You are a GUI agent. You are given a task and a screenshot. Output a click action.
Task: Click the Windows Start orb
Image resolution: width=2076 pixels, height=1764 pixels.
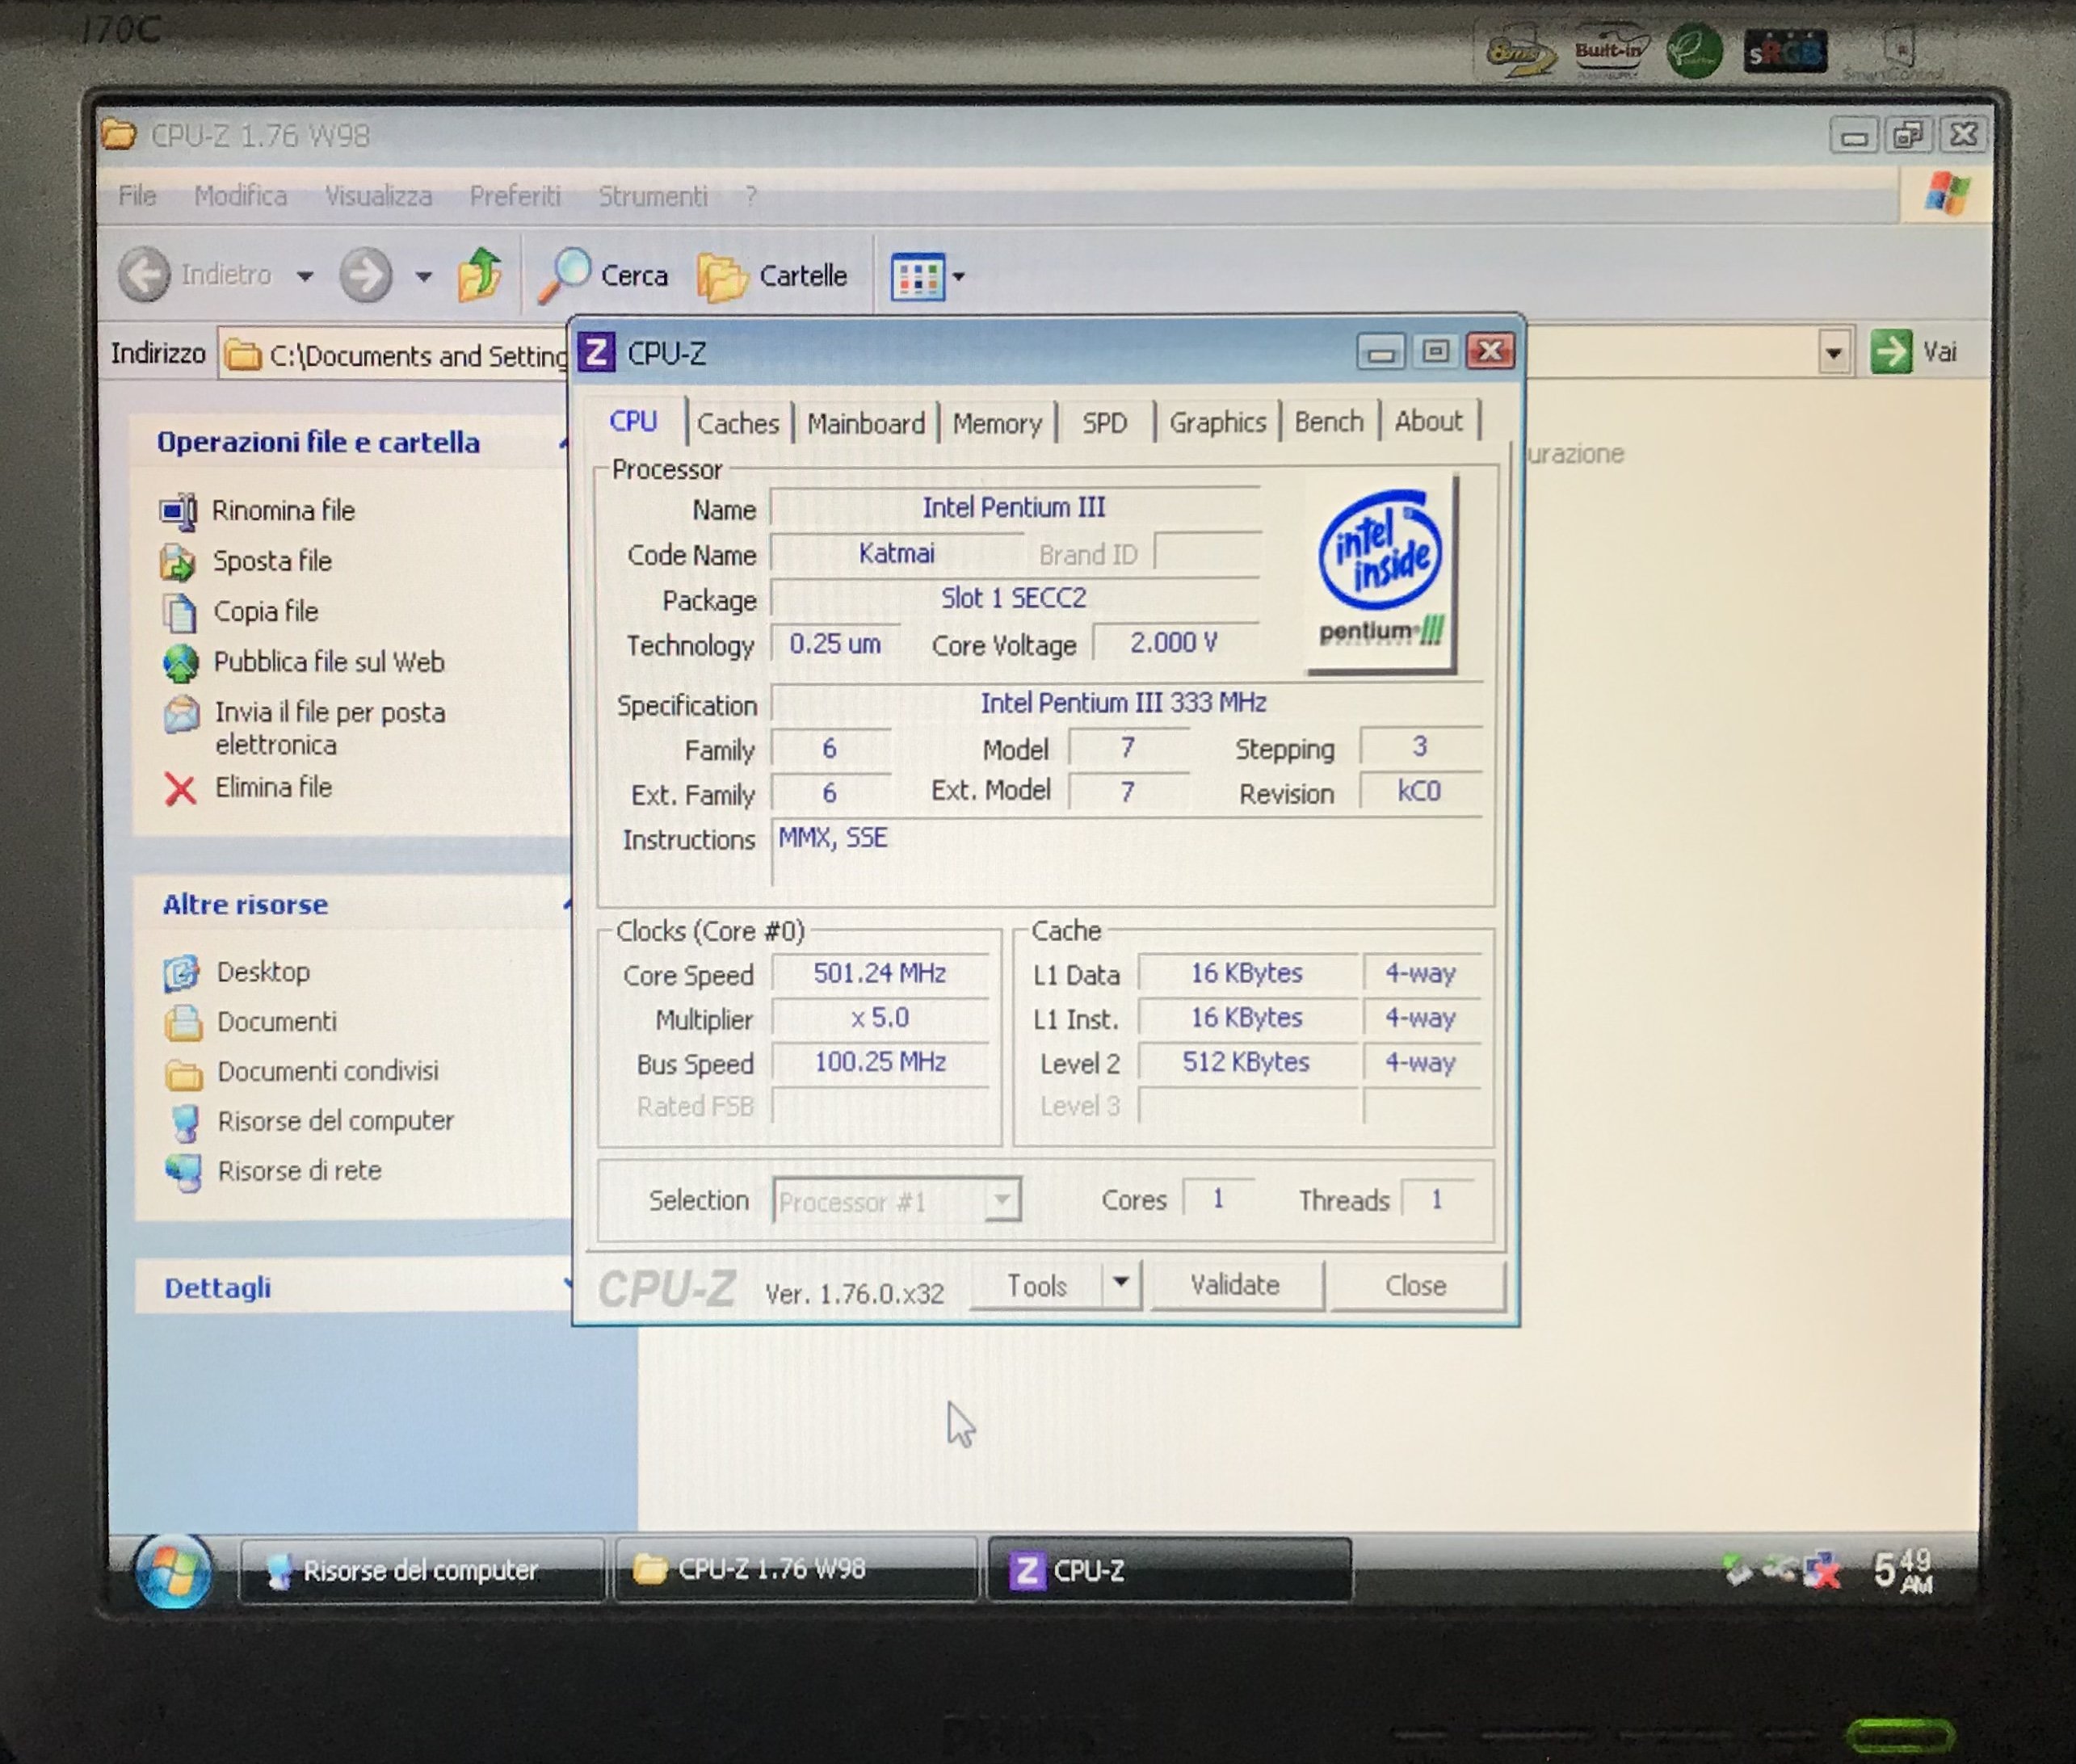pos(173,1571)
